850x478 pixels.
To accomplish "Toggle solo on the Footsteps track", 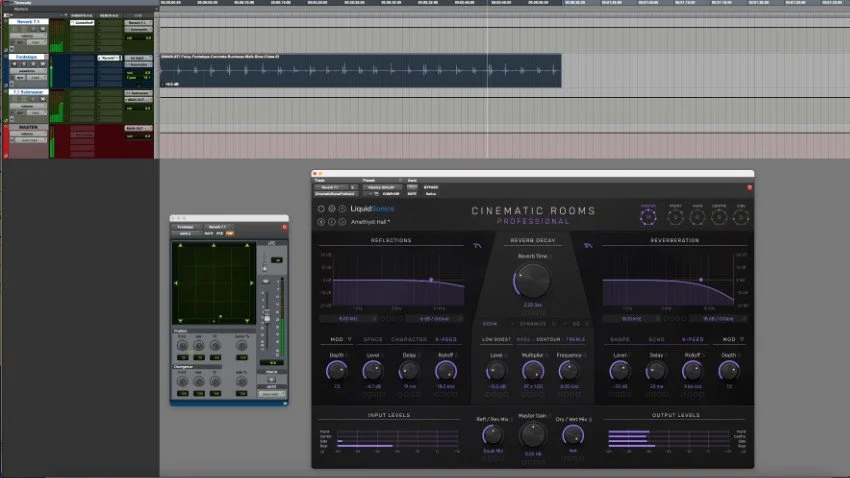I will point(33,64).
